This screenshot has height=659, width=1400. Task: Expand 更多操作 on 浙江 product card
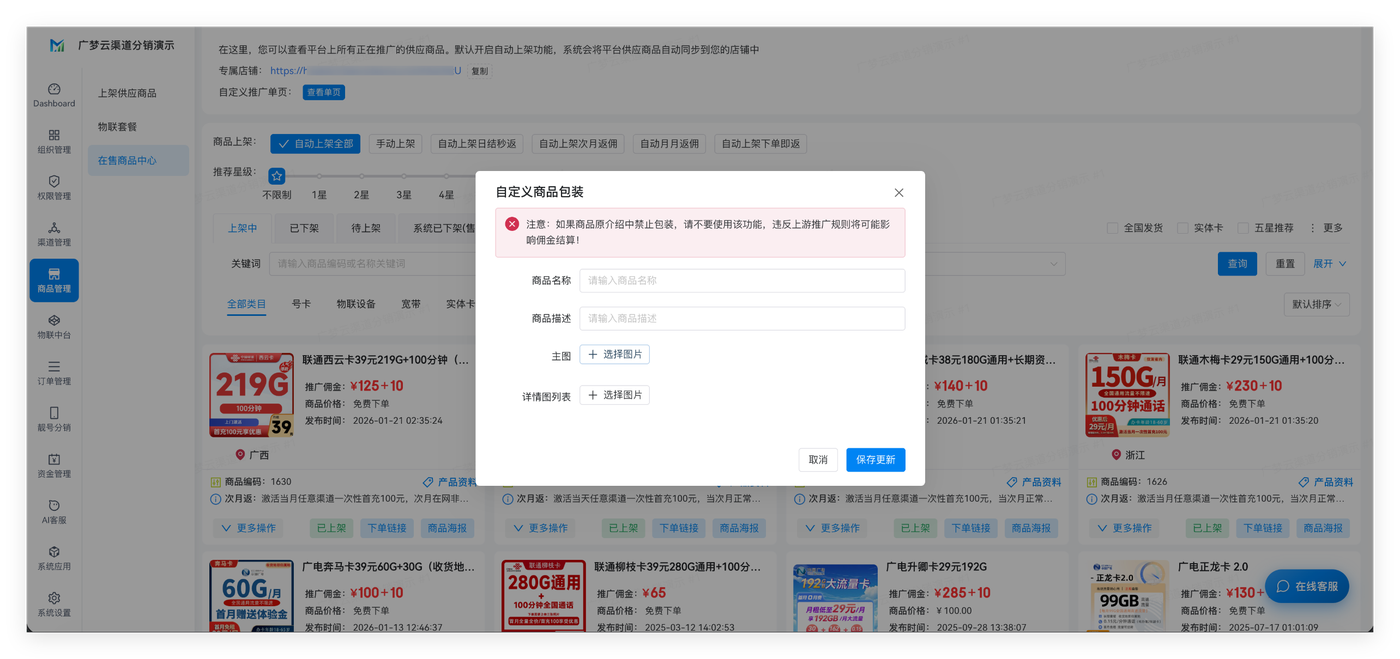coord(1123,528)
